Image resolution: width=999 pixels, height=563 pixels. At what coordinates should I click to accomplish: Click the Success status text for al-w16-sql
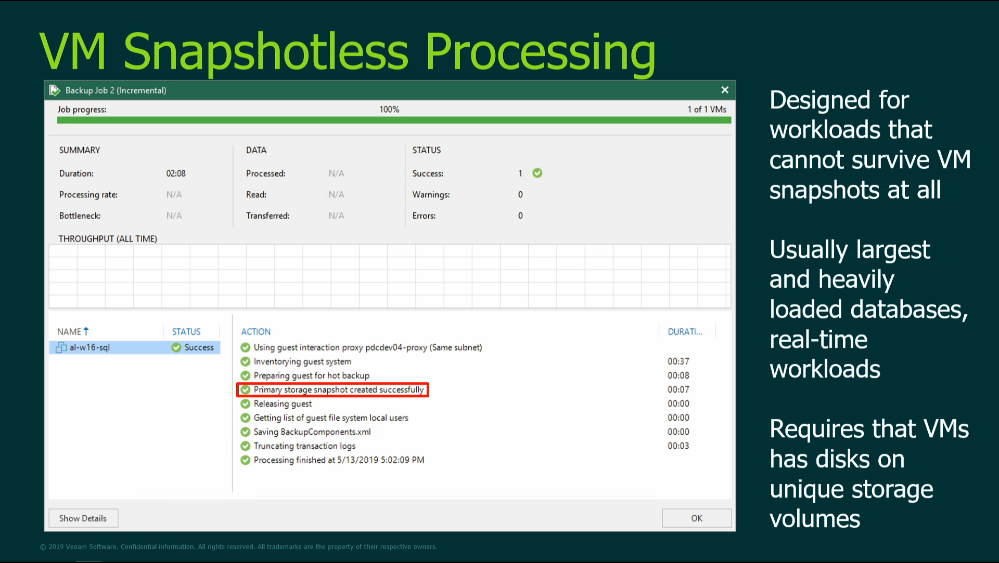[199, 347]
